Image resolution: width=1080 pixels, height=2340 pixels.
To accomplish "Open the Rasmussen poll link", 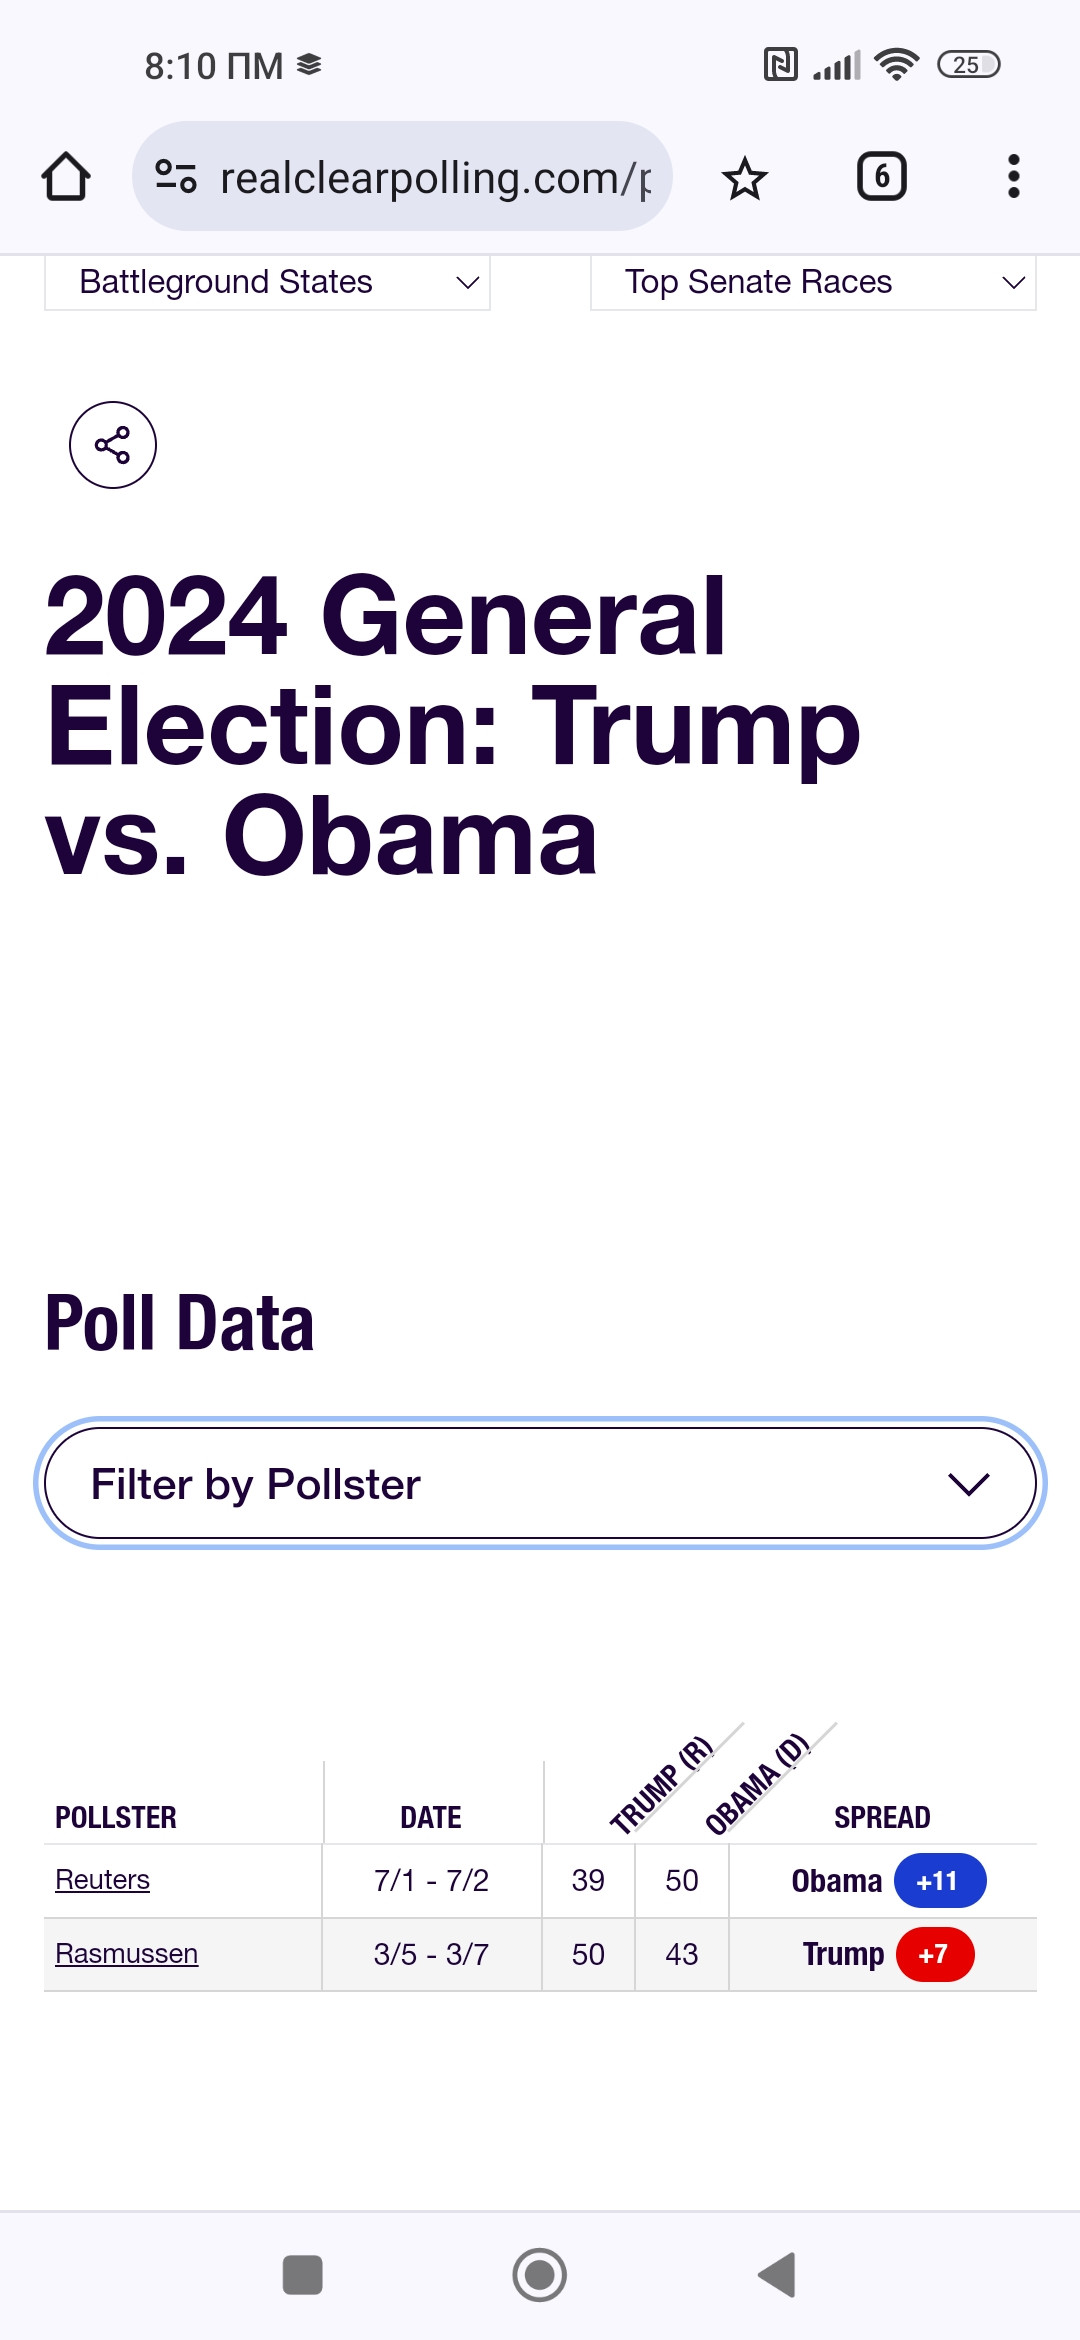I will click(126, 1954).
